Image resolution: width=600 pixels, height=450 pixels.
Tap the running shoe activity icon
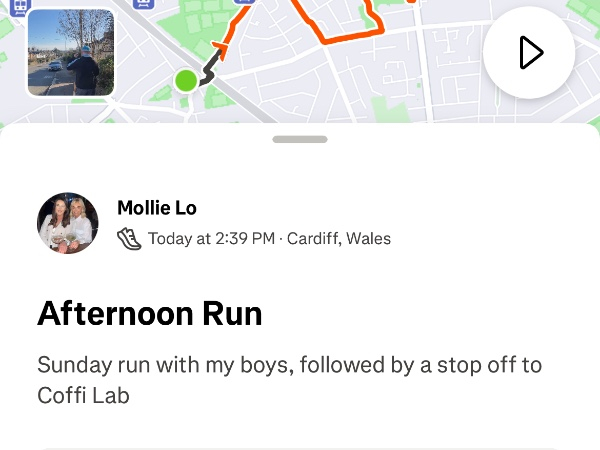coord(129,239)
